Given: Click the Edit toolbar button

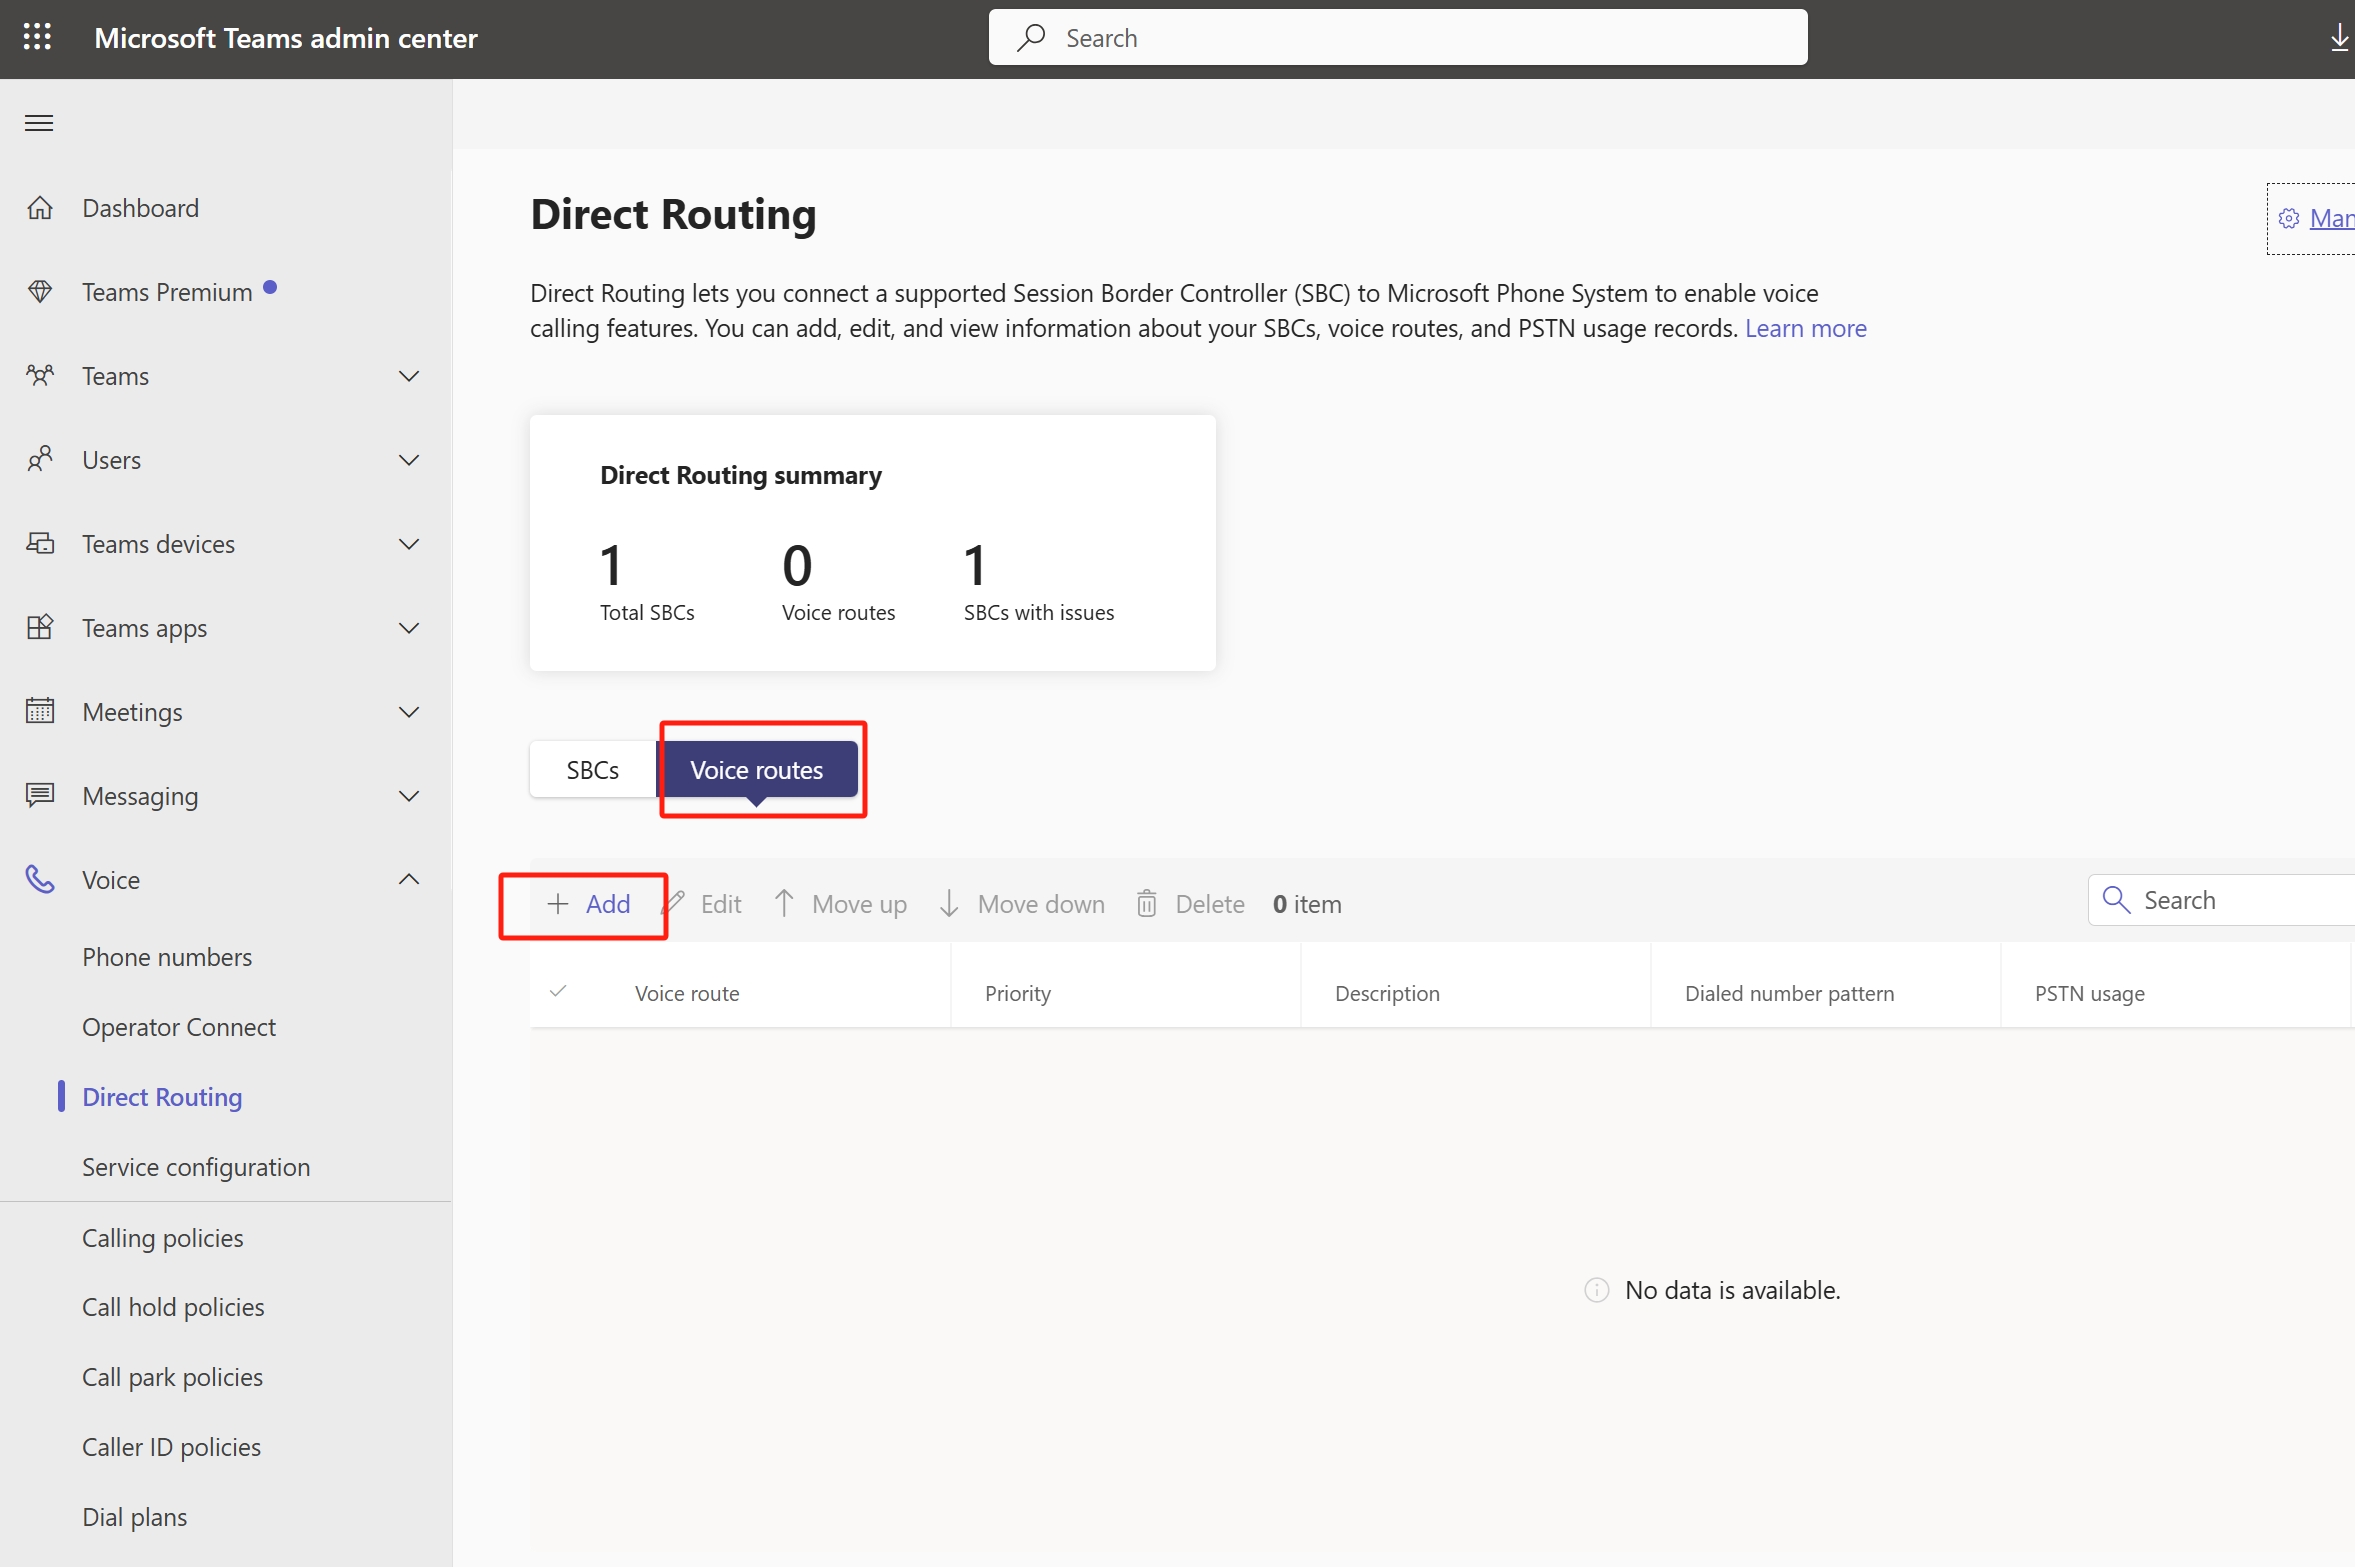Looking at the screenshot, I should pos(704,904).
